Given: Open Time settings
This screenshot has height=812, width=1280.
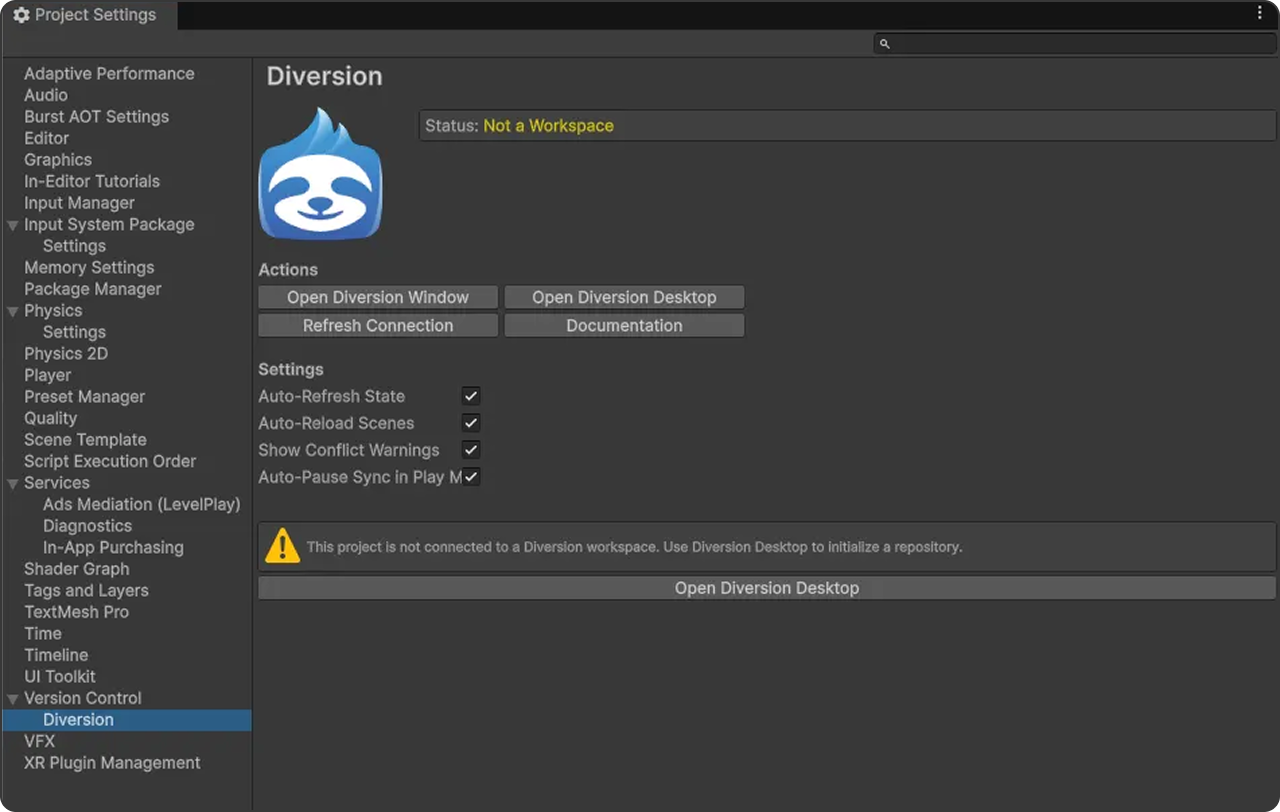Looking at the screenshot, I should click(x=43, y=634).
